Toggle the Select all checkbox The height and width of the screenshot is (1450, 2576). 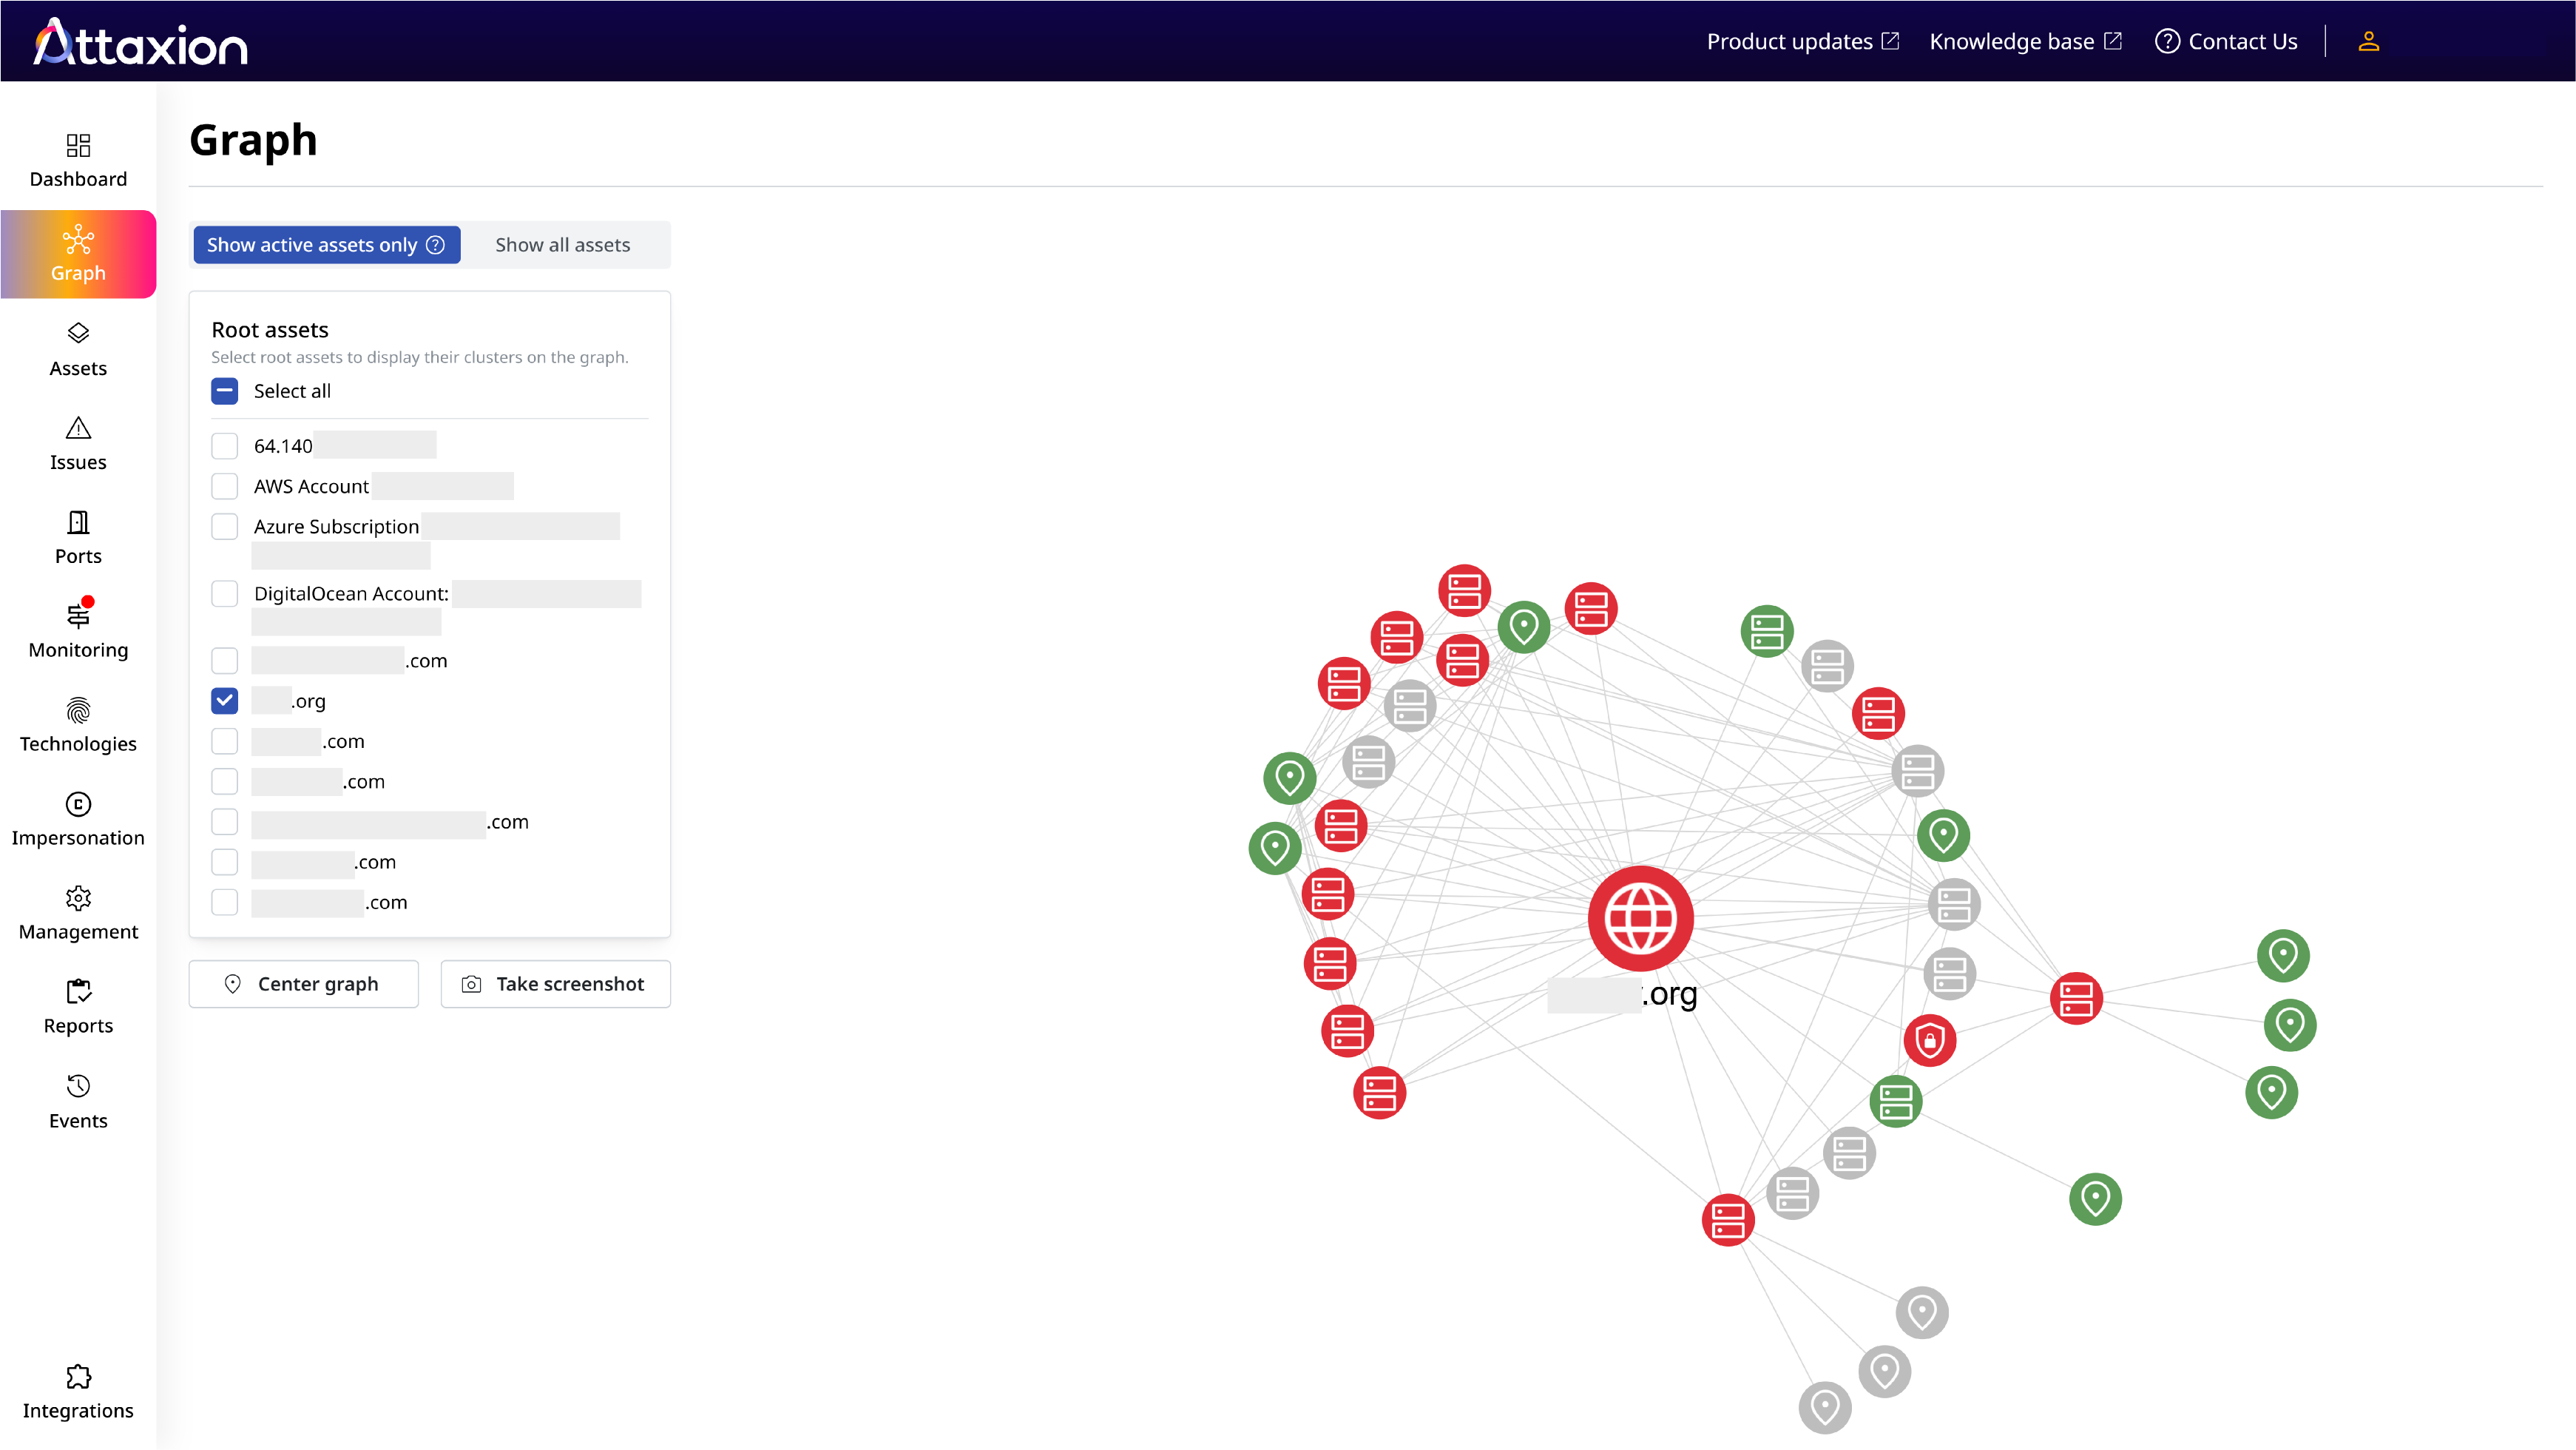click(225, 391)
